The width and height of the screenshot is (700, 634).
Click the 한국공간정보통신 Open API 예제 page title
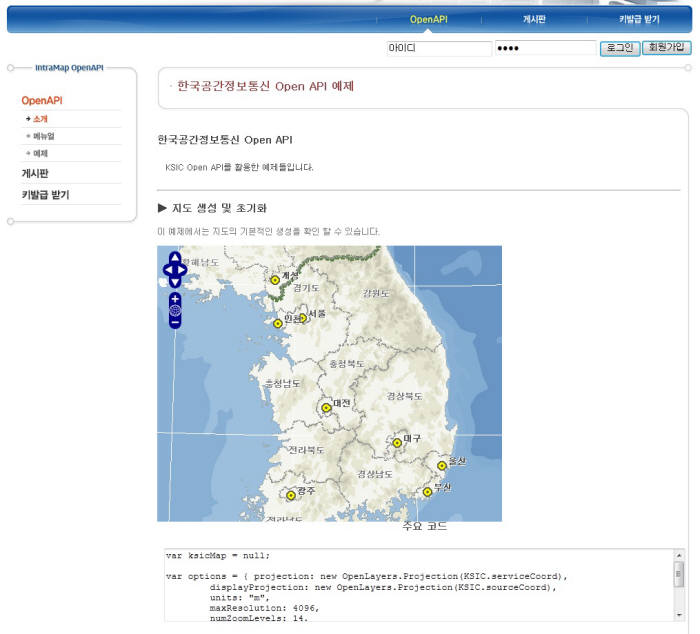(x=266, y=86)
